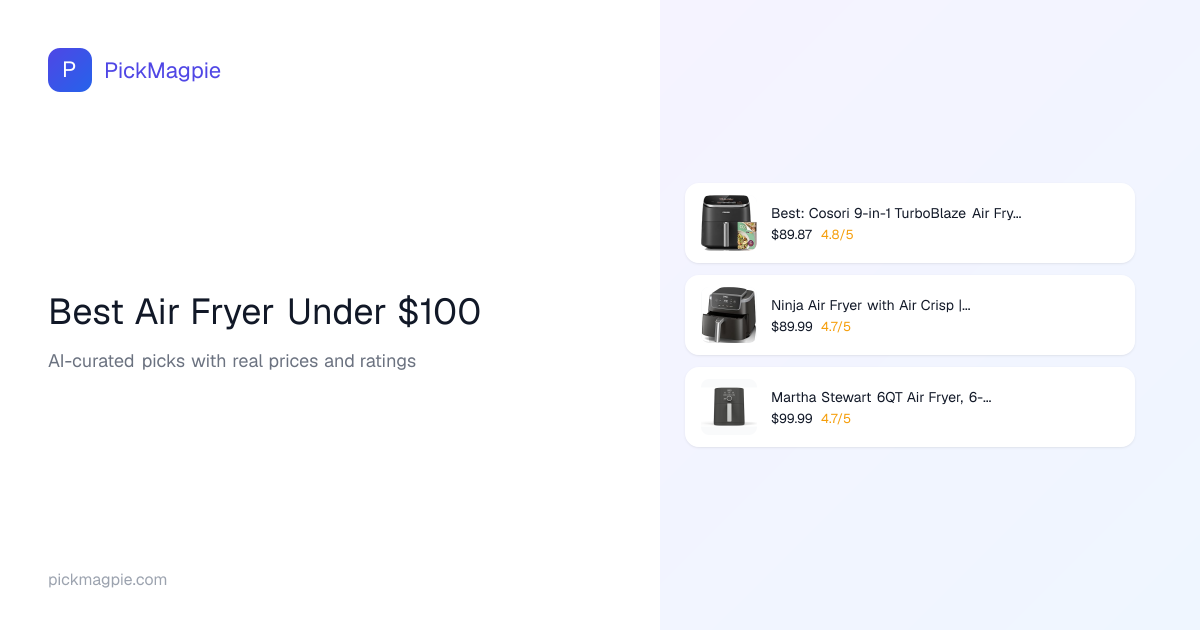The image size is (1200, 630).
Task: Click the $89.87 price on Cosori
Action: 791,235
